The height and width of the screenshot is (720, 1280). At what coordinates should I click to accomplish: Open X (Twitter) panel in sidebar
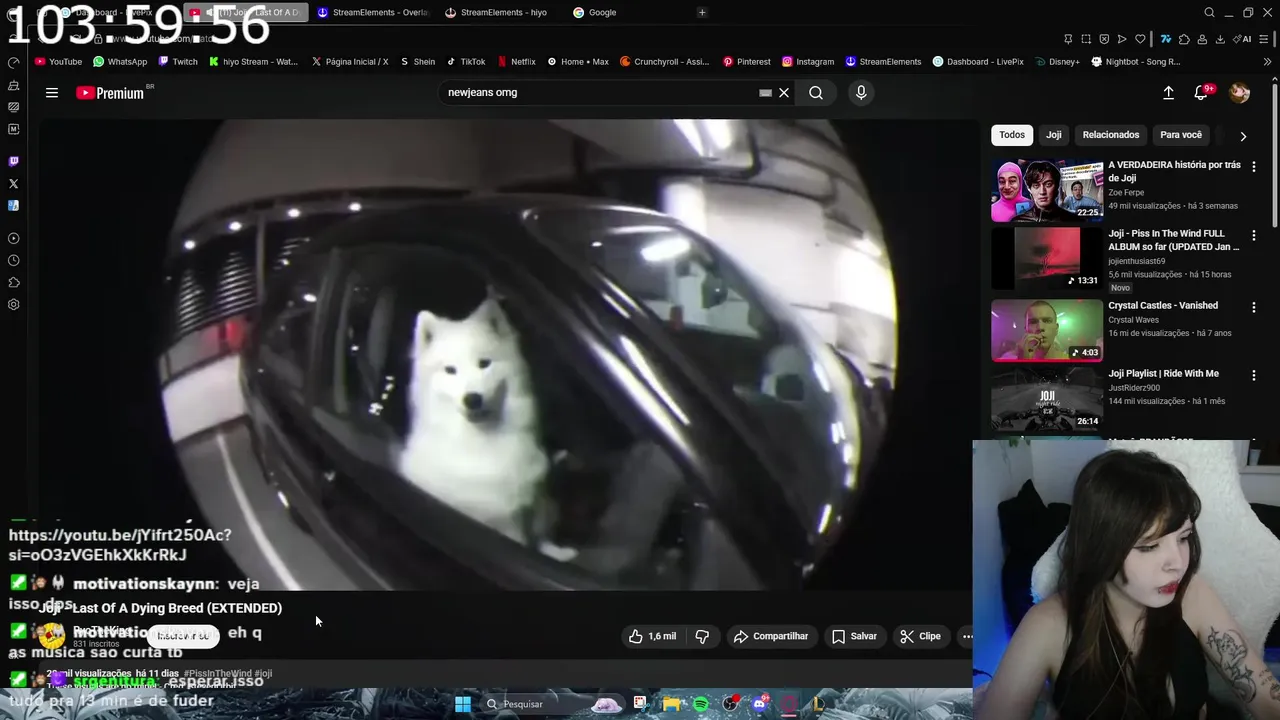[x=13, y=183]
